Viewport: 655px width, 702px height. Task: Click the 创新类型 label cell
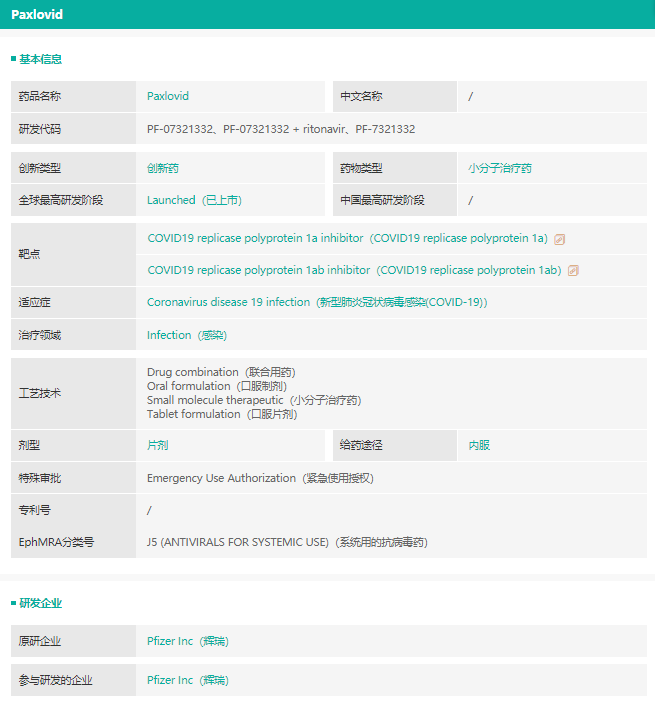point(73,168)
